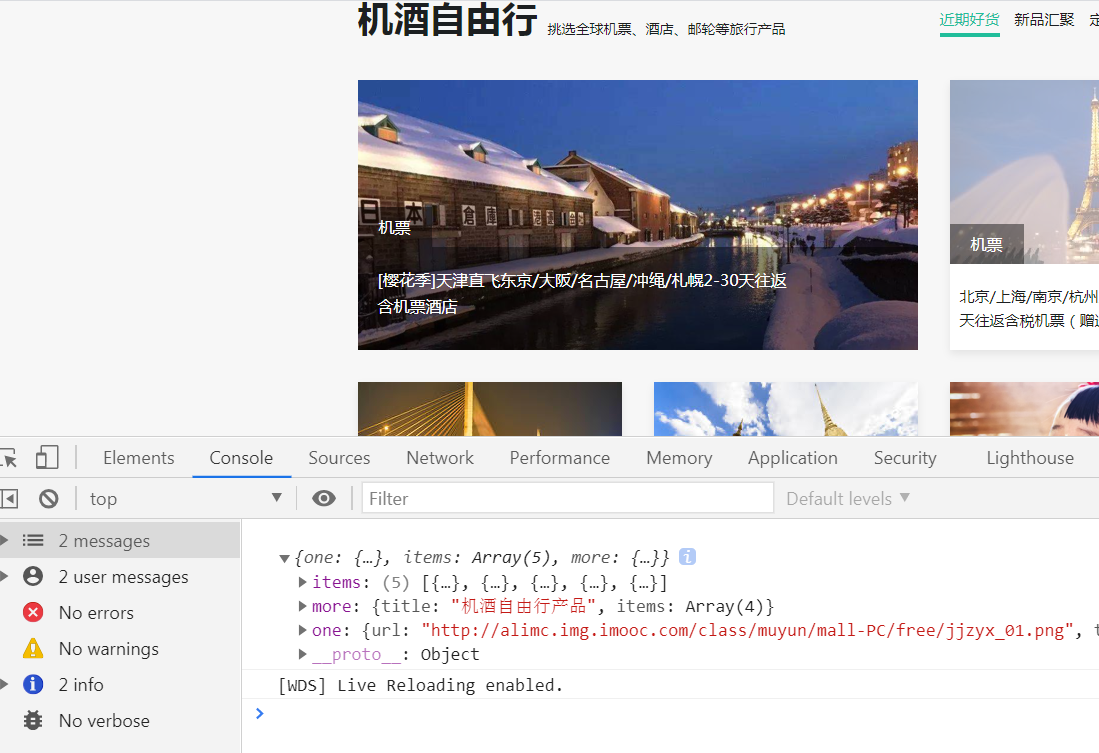The width and height of the screenshot is (1099, 753).
Task: Clear the console with the ban icon
Action: click(x=48, y=498)
